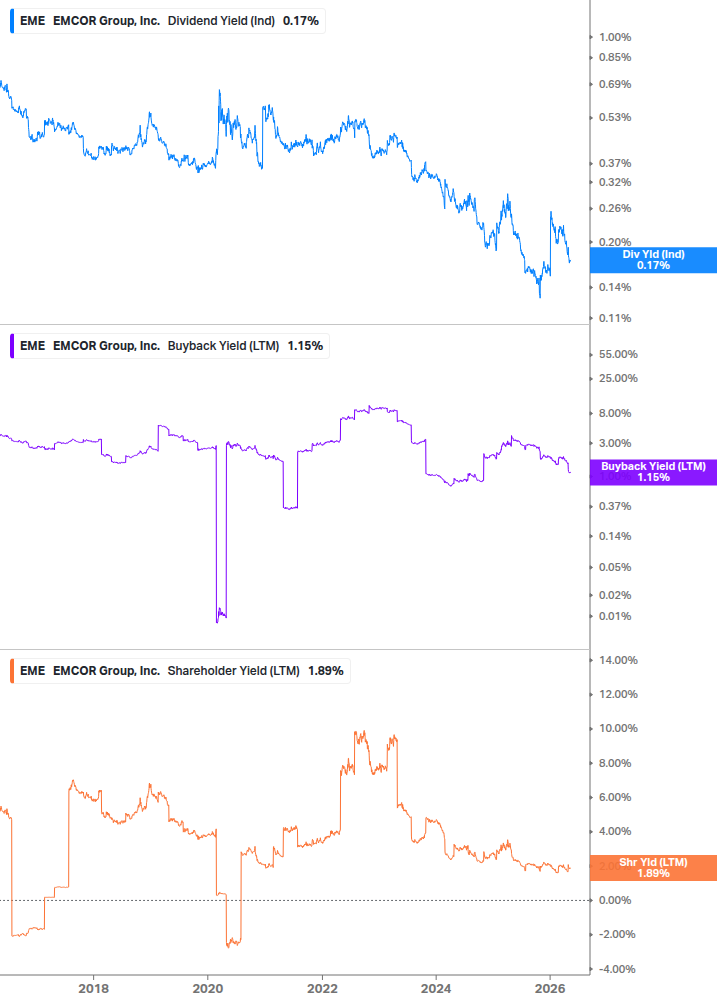
Task: Click the 3.00% tick on buyback axis
Action: click(x=615, y=444)
